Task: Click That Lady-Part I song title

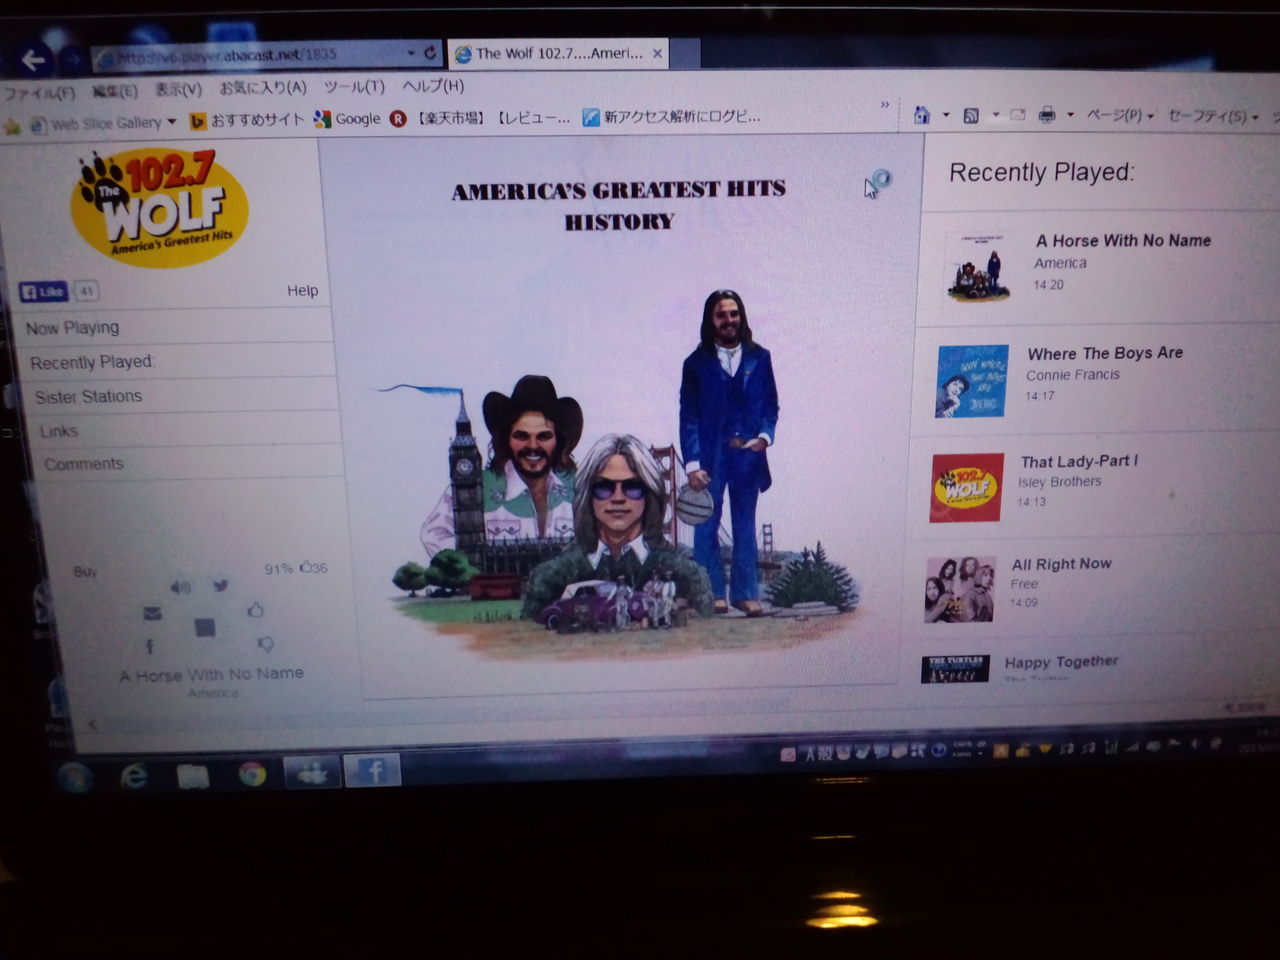Action: point(1079,461)
